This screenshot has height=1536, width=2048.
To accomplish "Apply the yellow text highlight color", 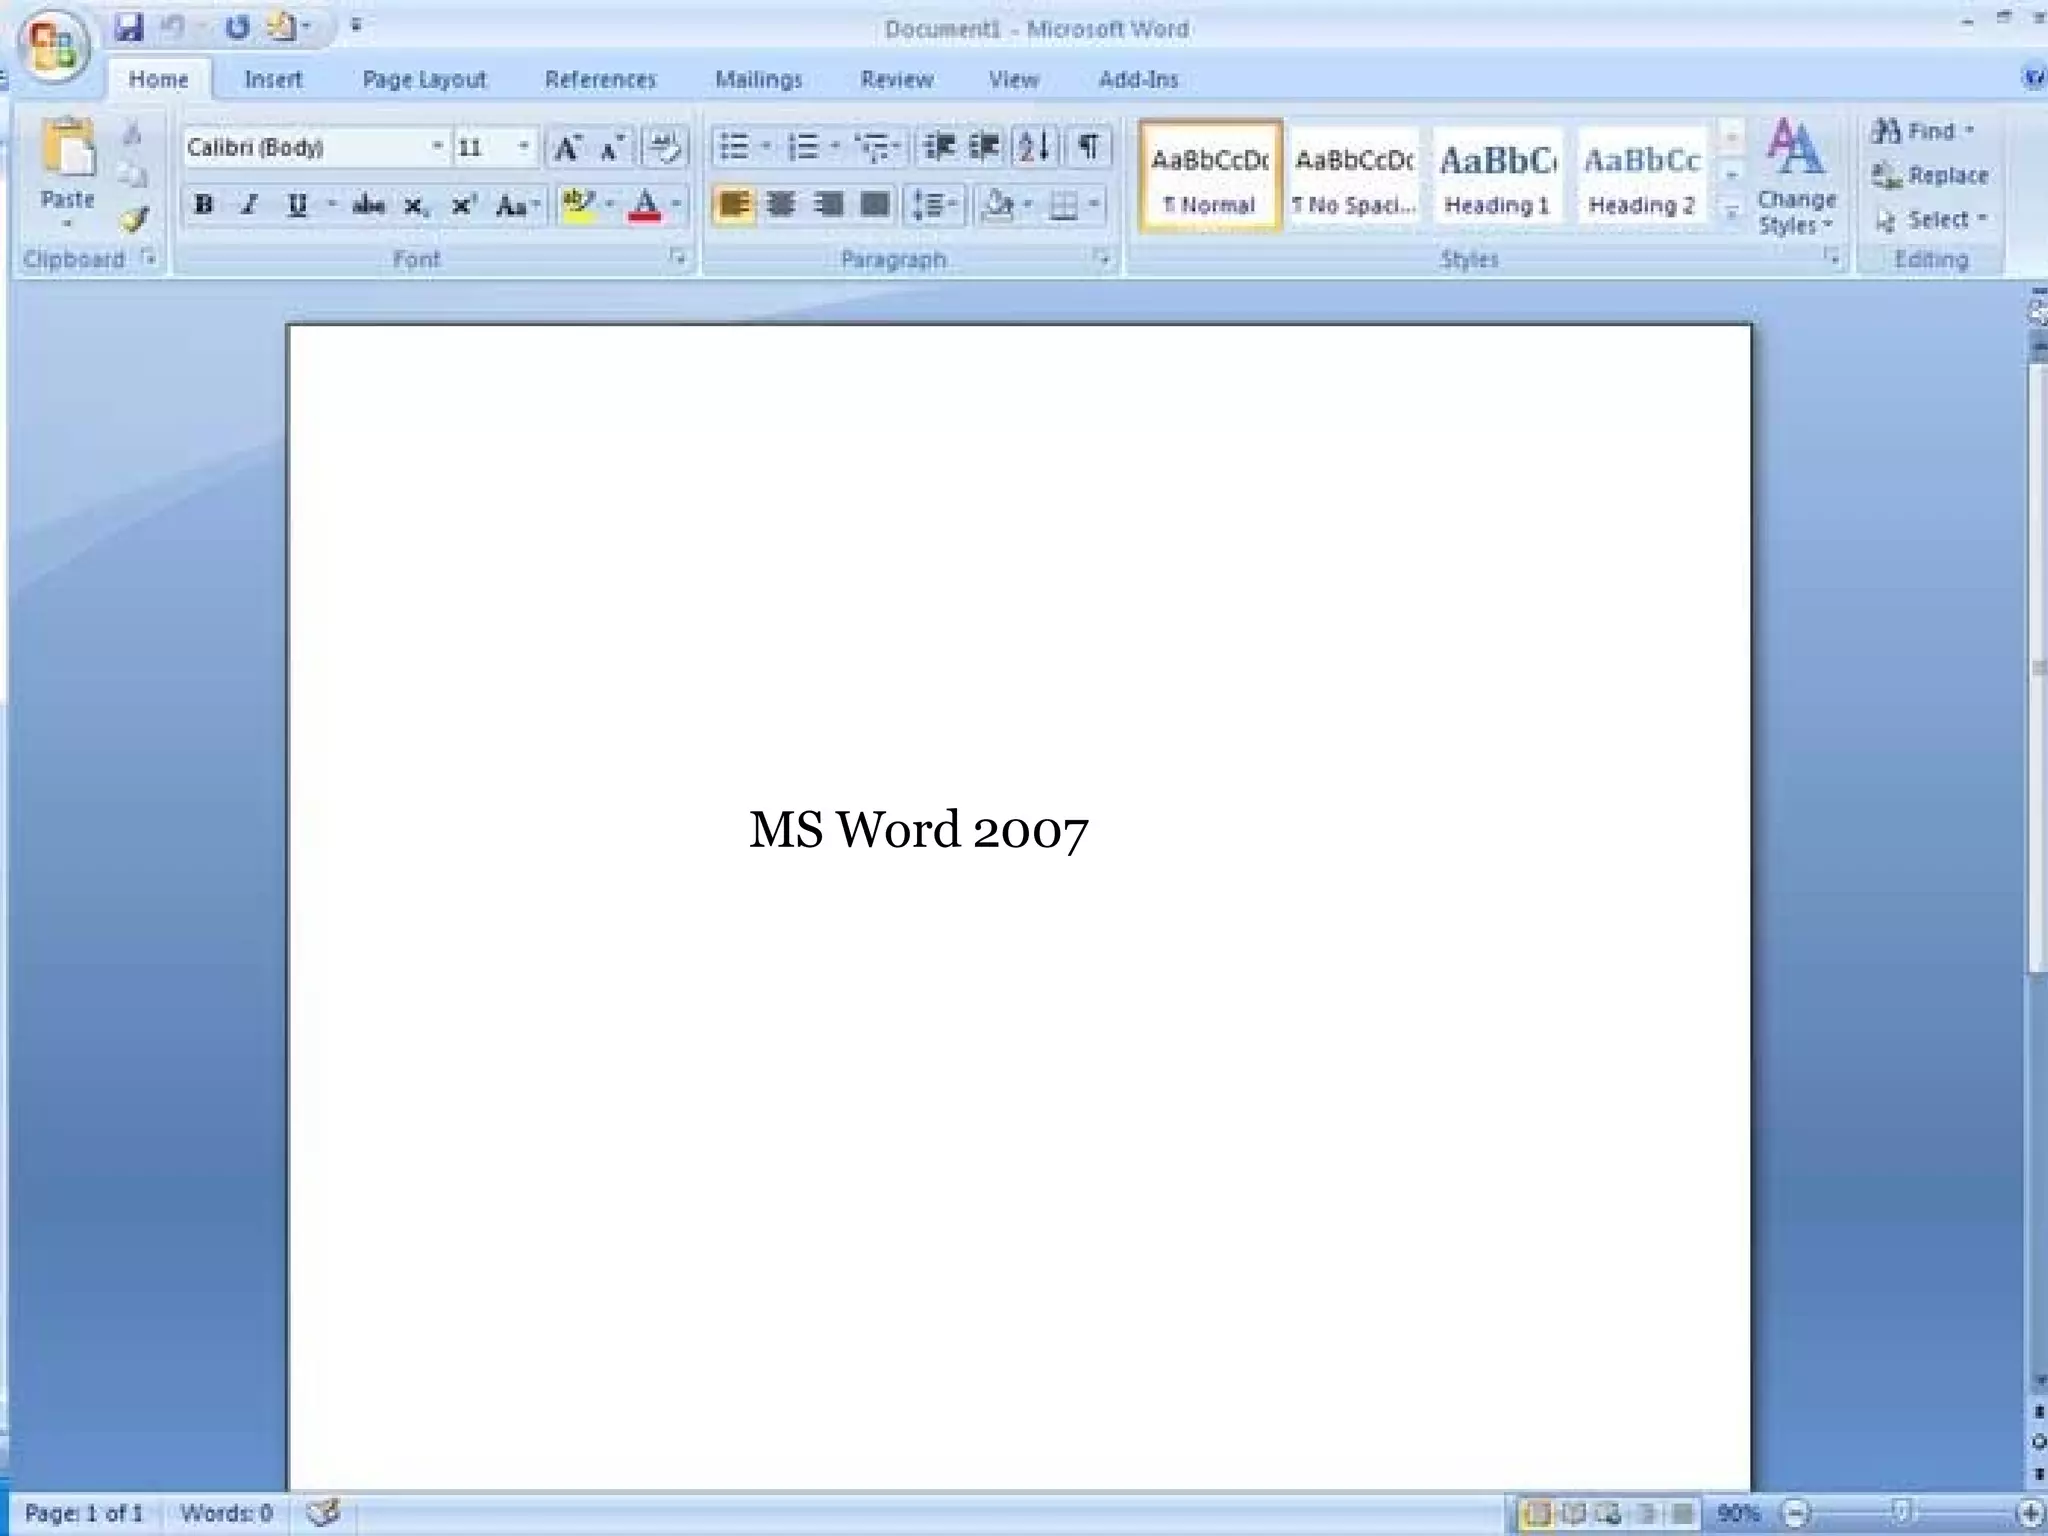I will (x=578, y=205).
